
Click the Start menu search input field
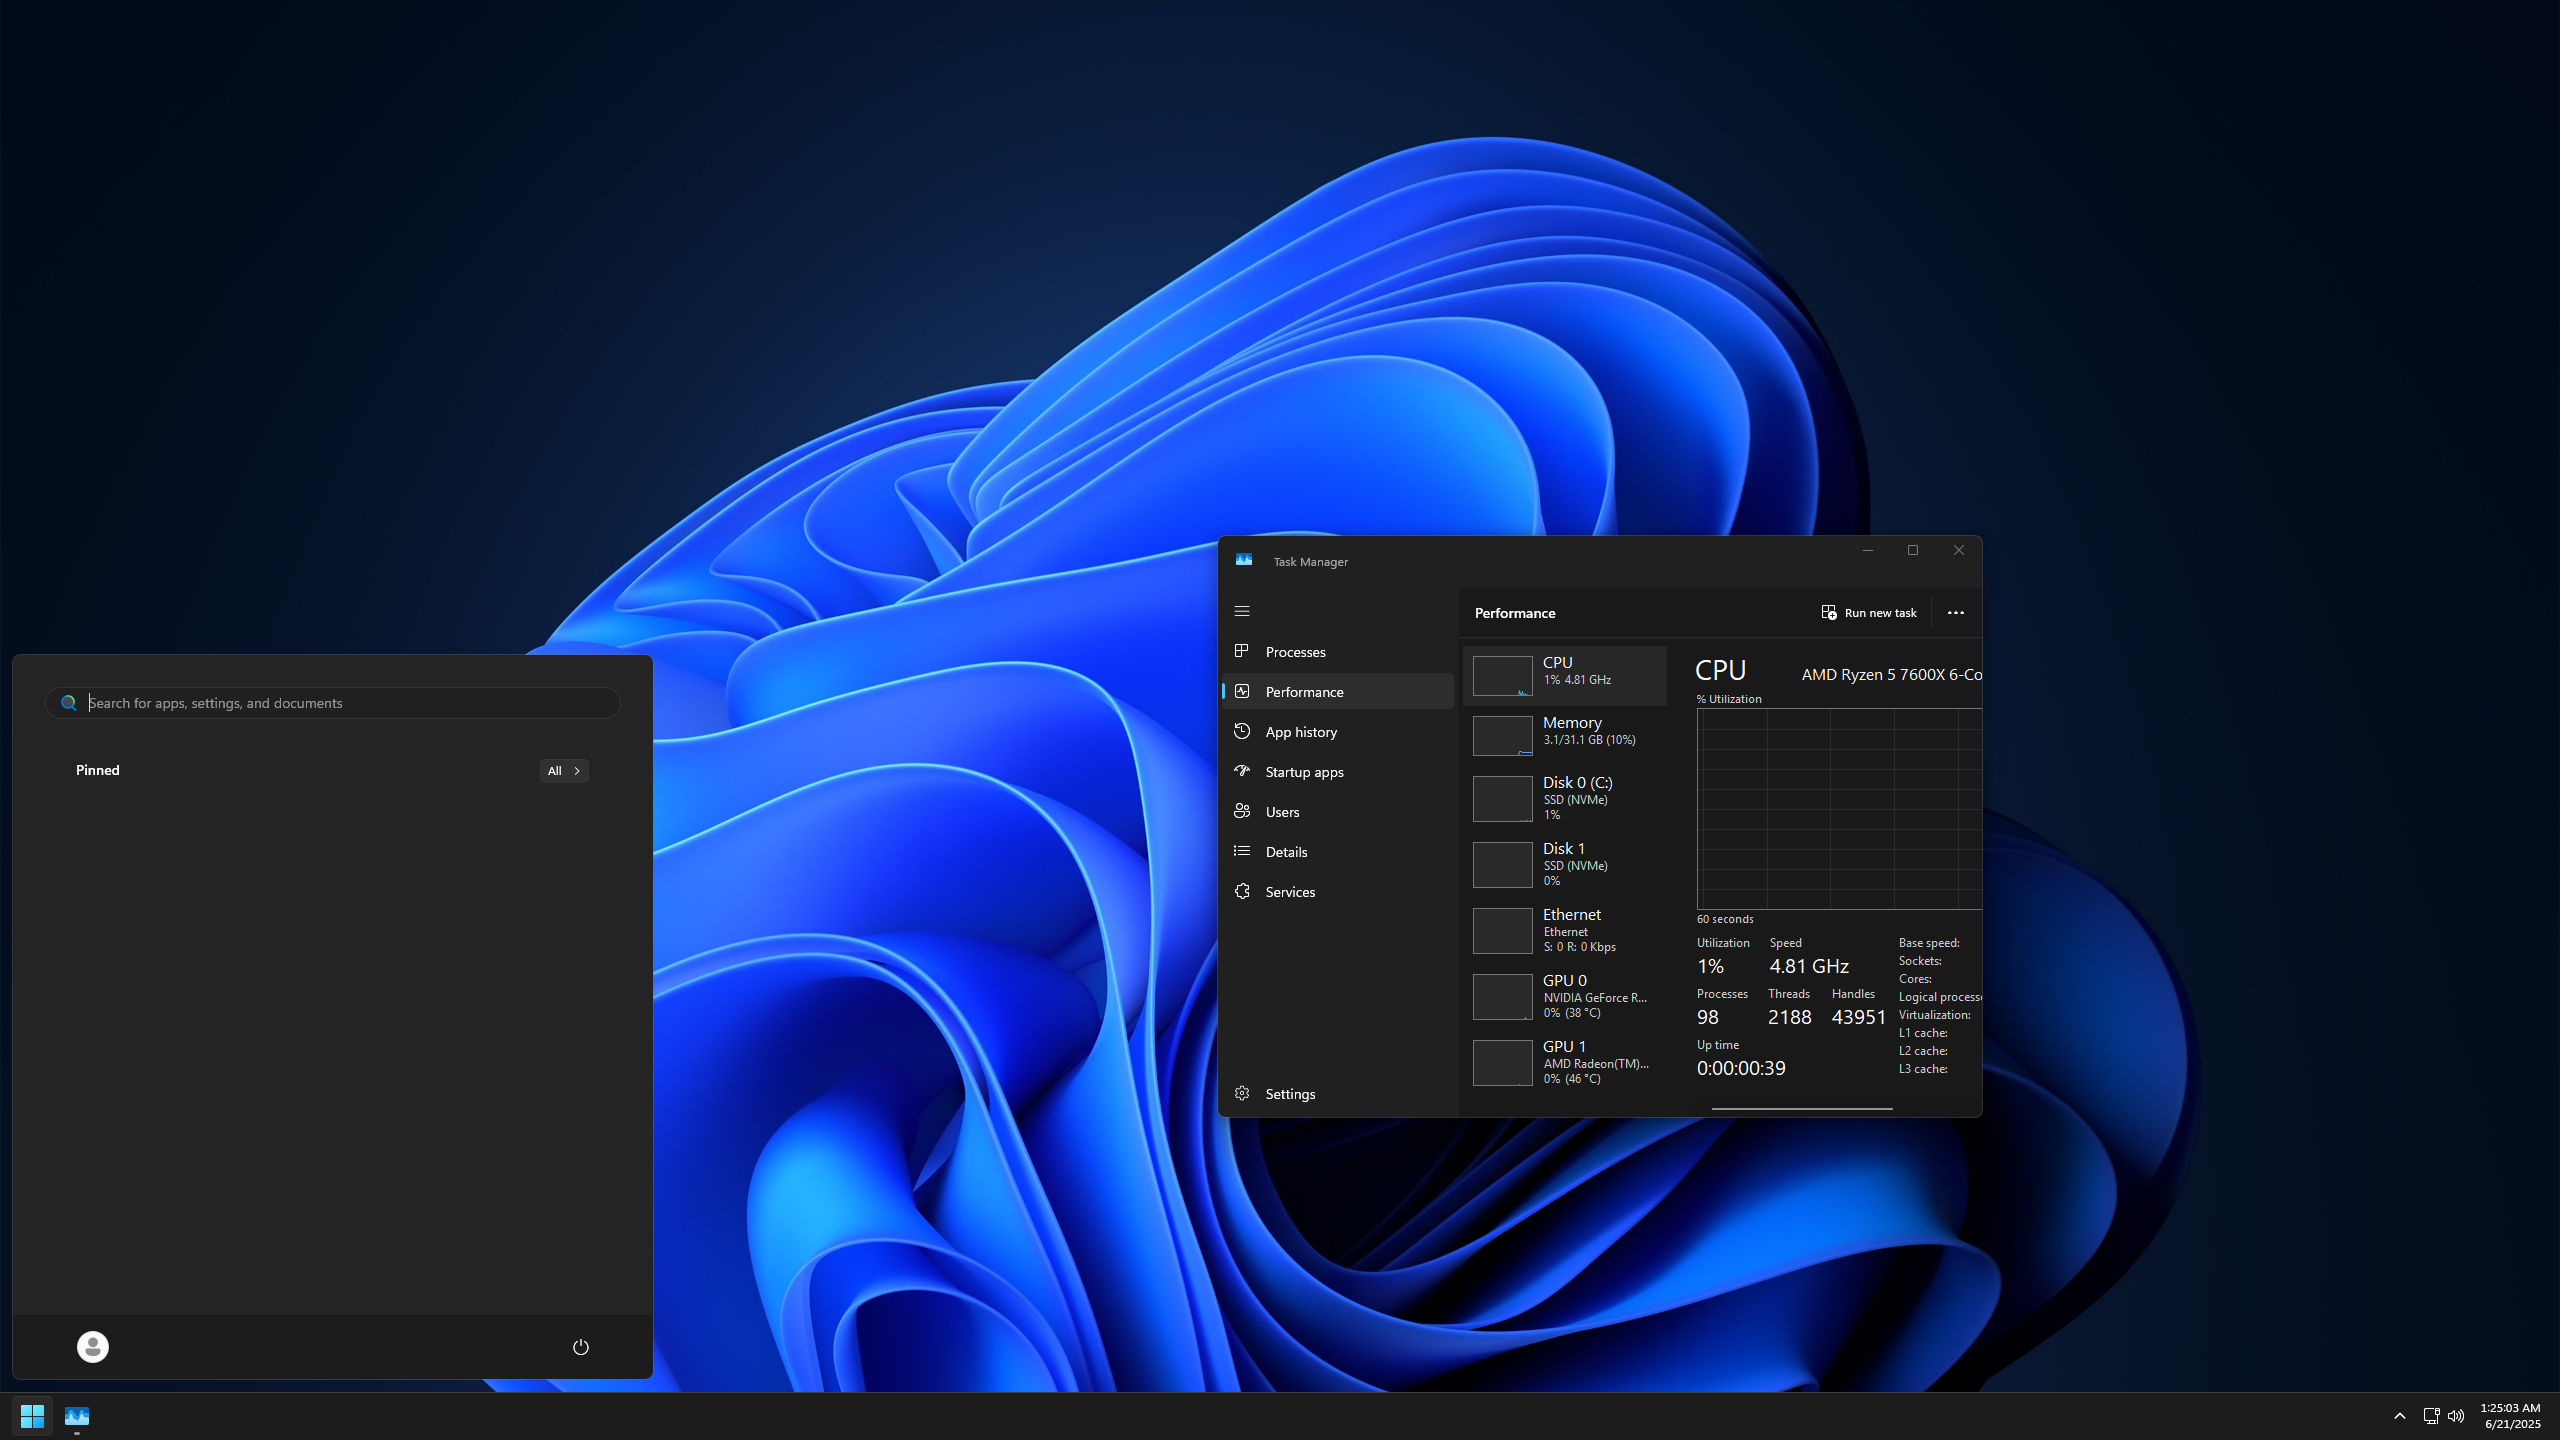click(333, 703)
